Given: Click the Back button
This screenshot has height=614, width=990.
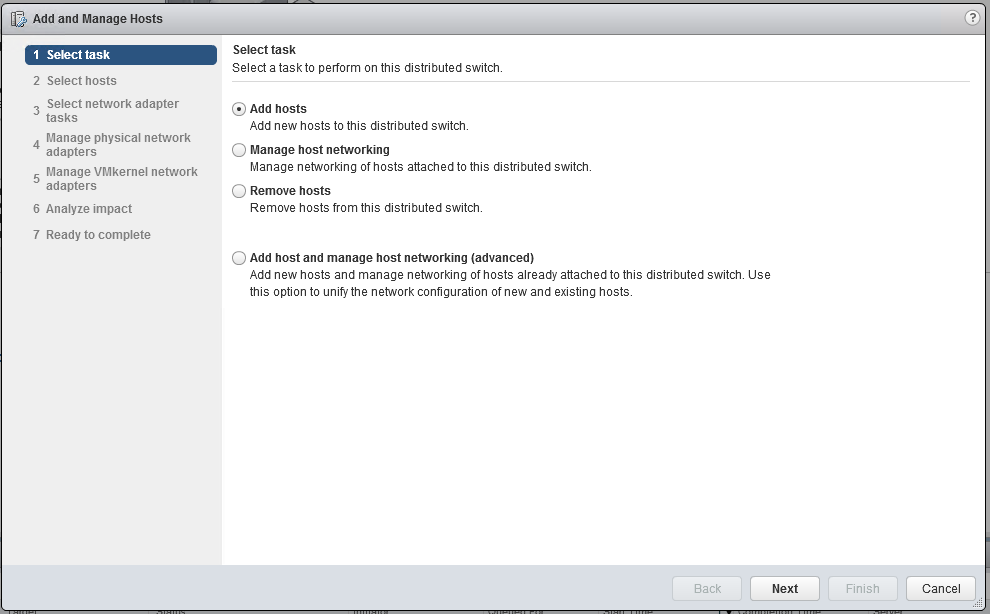Looking at the screenshot, I should tap(707, 588).
